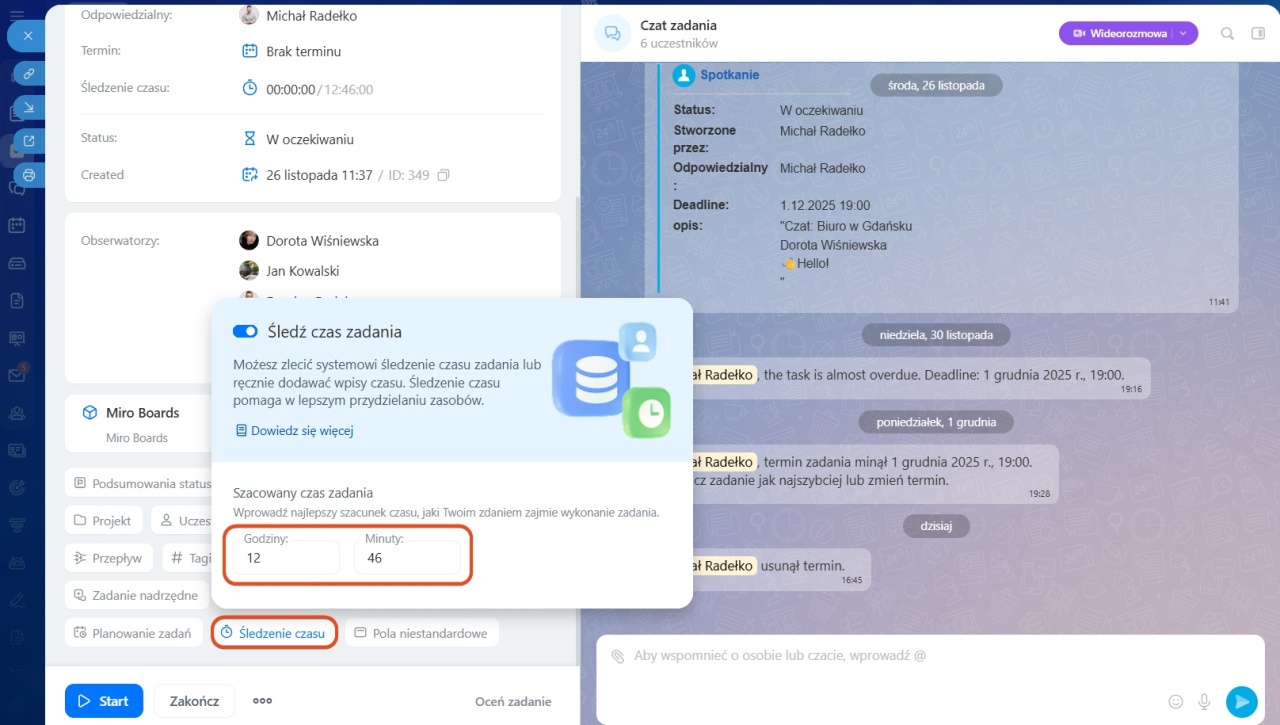Click the copy link side button
The width and height of the screenshot is (1280, 725).
point(29,74)
